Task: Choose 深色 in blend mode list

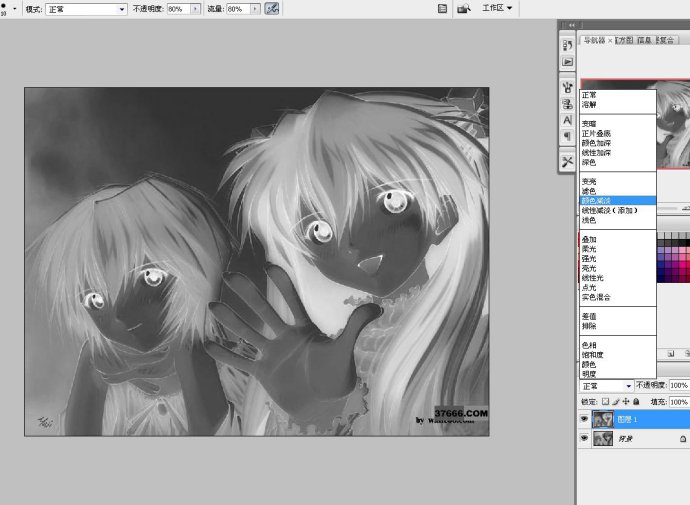Action: (x=617, y=162)
